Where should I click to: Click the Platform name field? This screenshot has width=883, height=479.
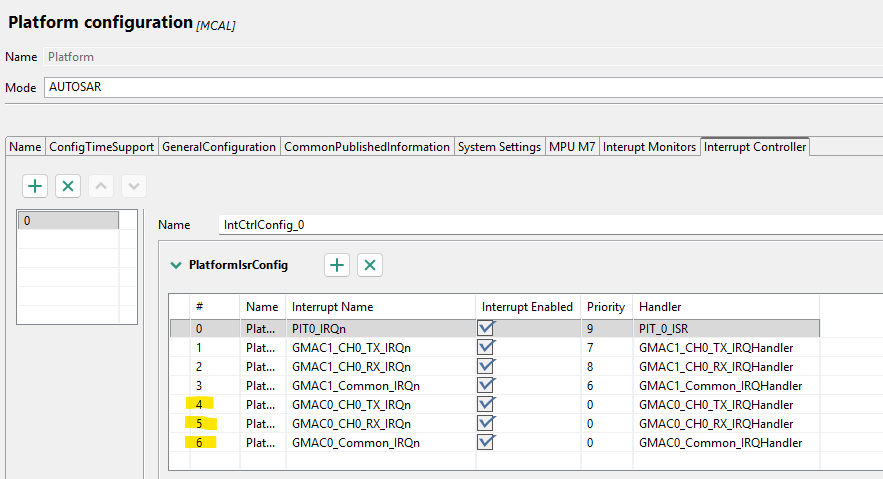click(463, 57)
